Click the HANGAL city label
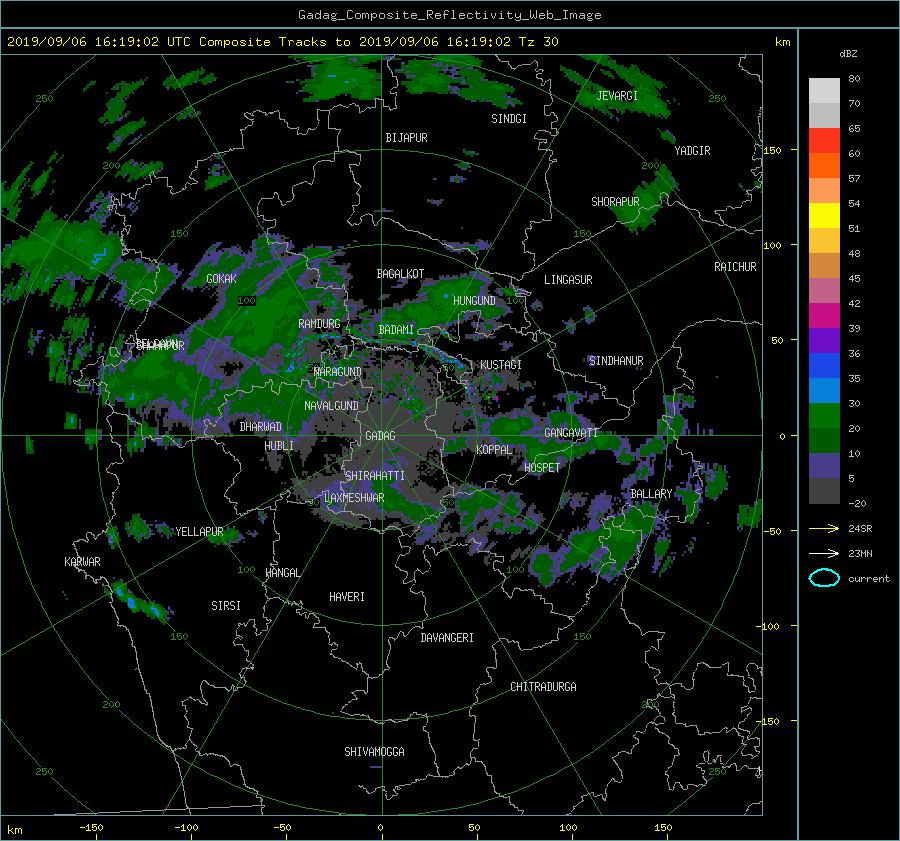Screen dimensions: 900x841 click(x=282, y=573)
